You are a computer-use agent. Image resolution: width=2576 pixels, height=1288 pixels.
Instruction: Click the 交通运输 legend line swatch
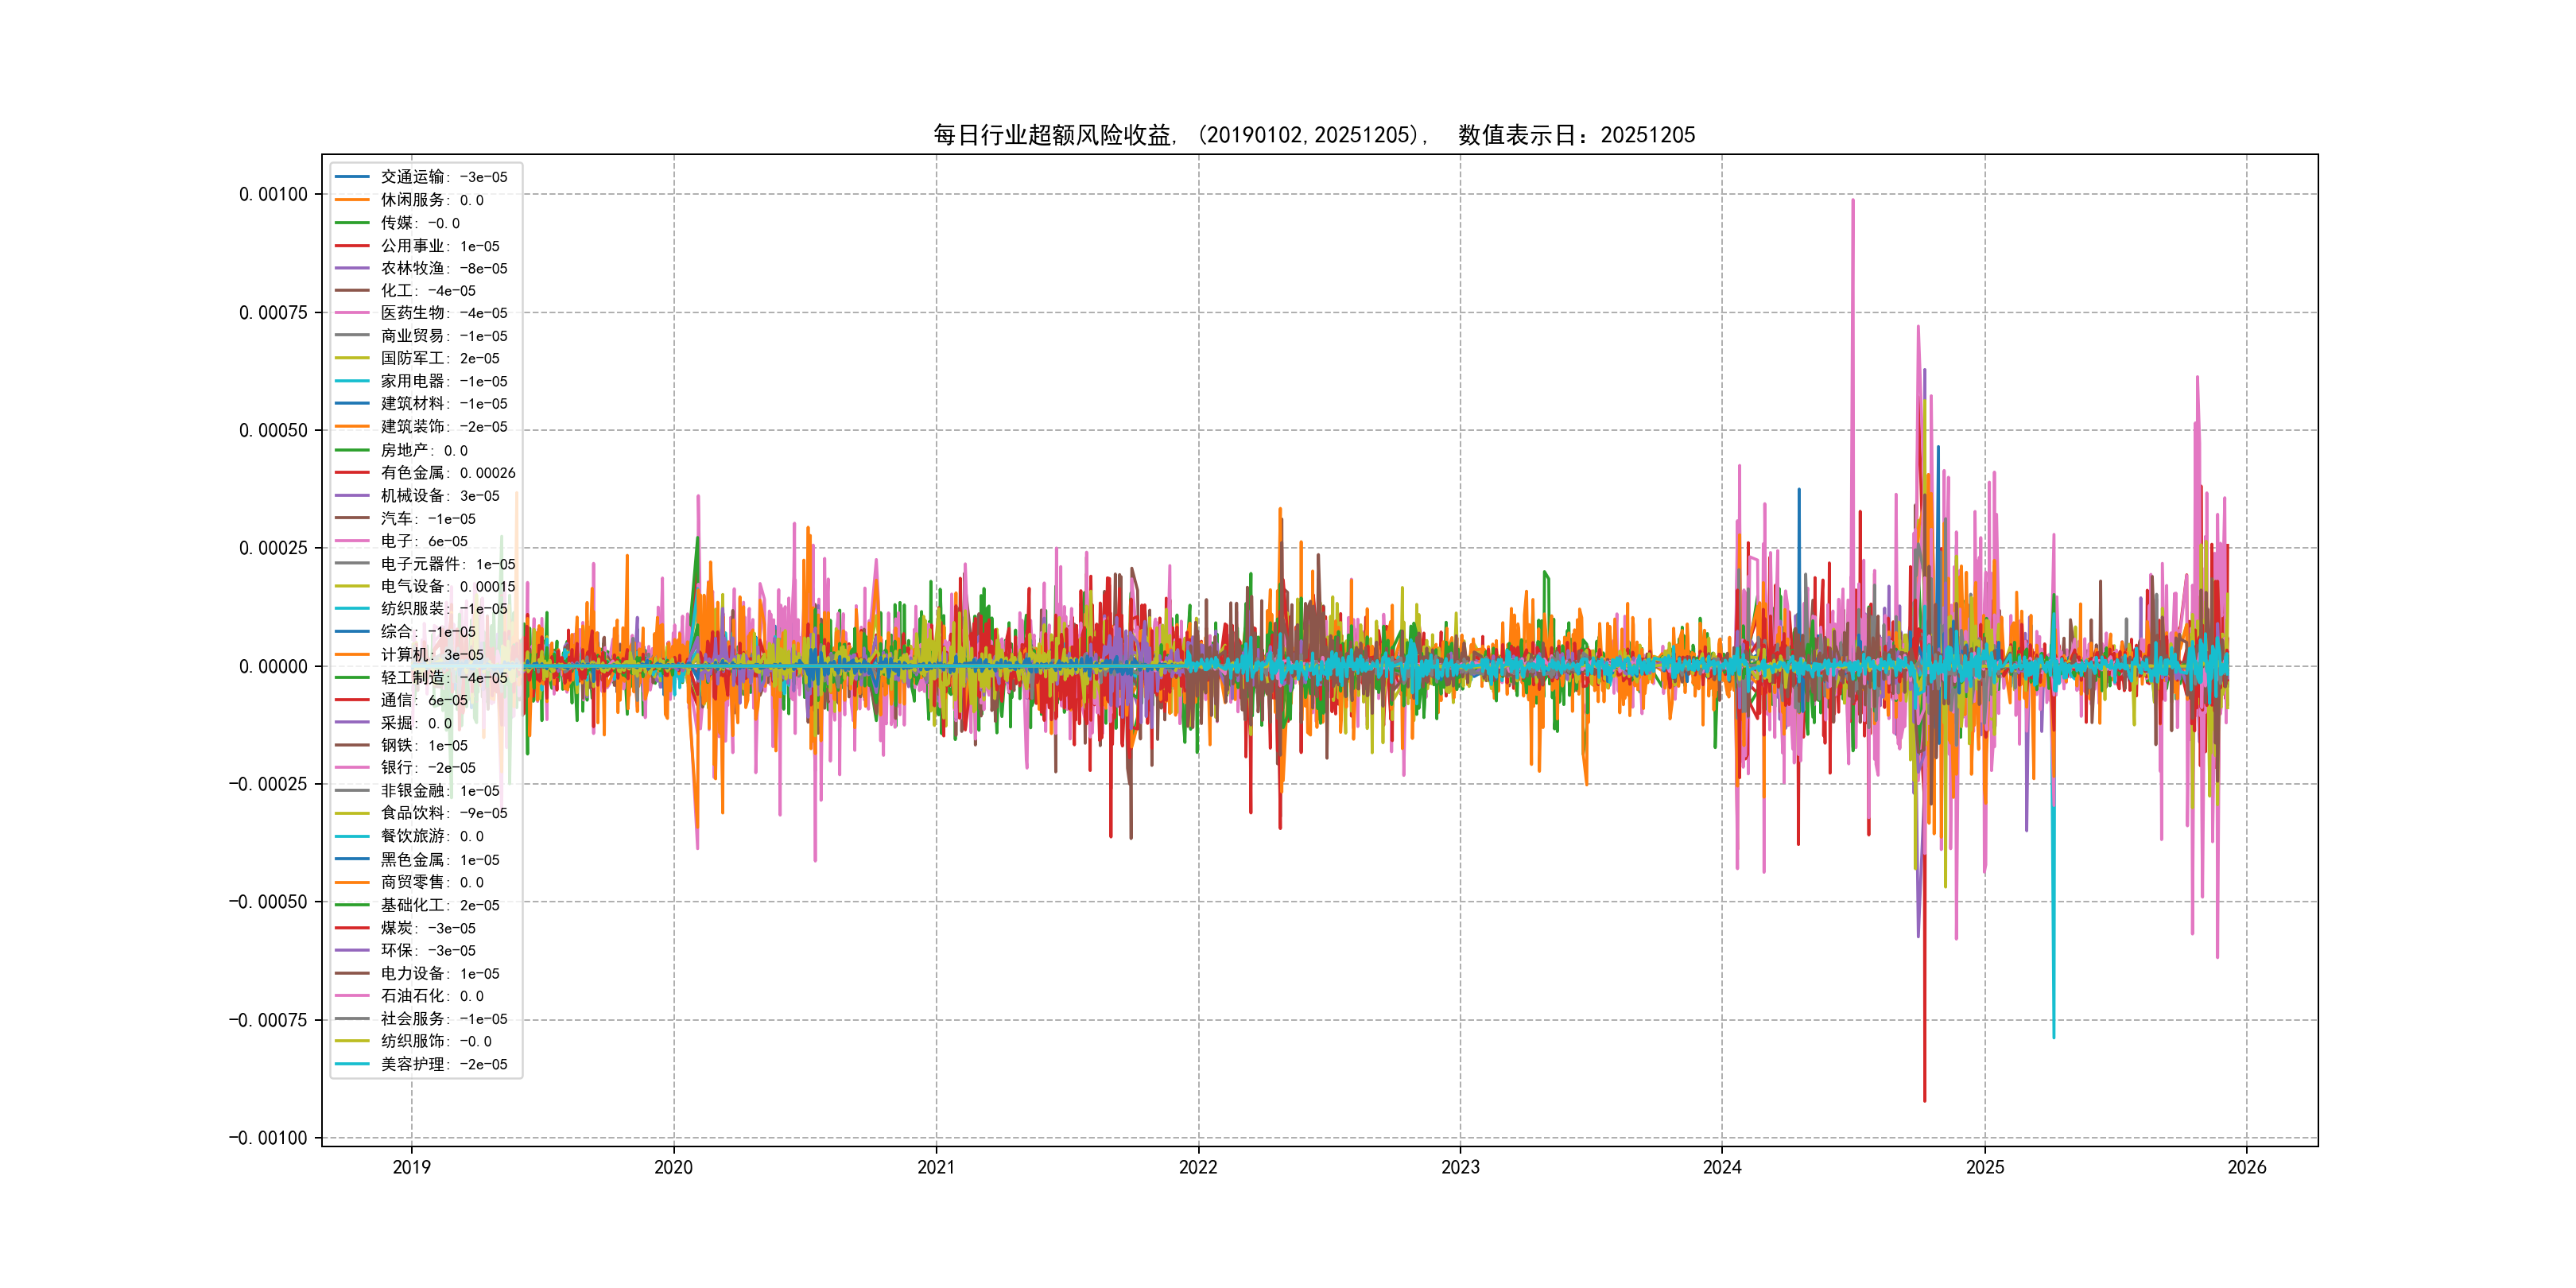pos(352,177)
